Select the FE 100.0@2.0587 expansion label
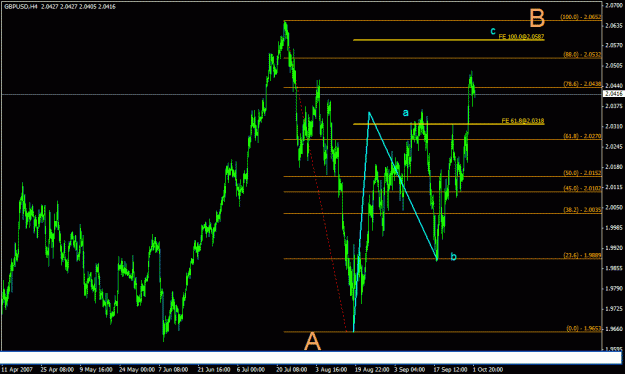Screen dimensions: 625x374 pyautogui.click(x=521, y=37)
